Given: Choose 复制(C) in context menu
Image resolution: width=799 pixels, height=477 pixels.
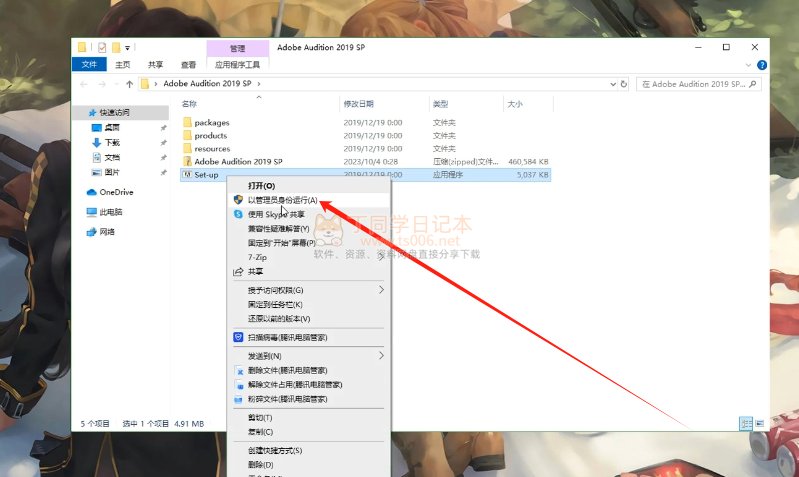Looking at the screenshot, I should 260,432.
